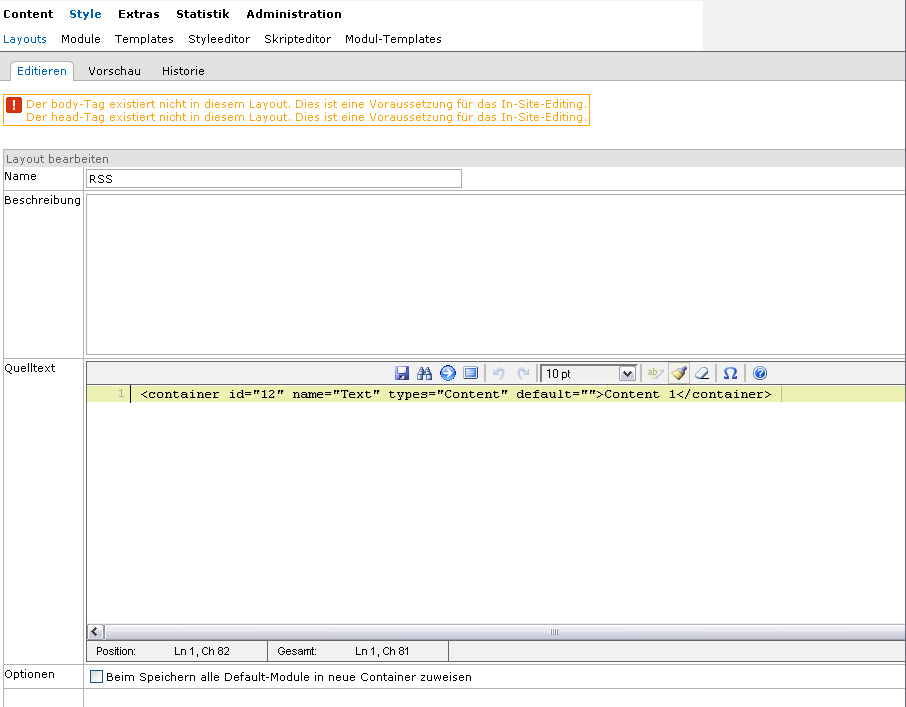Enable assigning default modules to new containers

[97, 677]
